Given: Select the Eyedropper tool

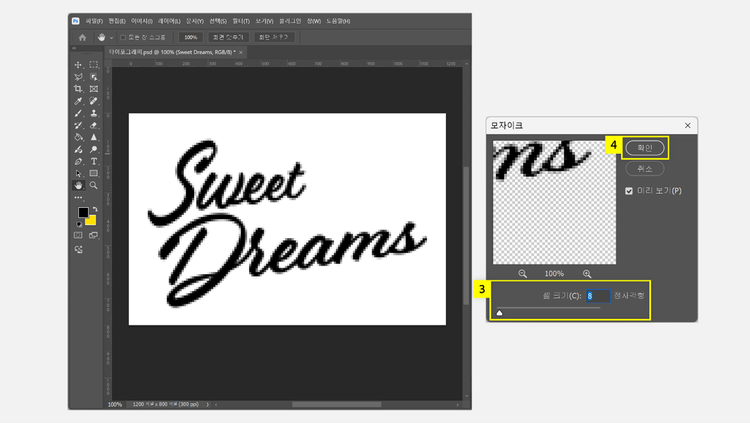Looking at the screenshot, I should 78,101.
